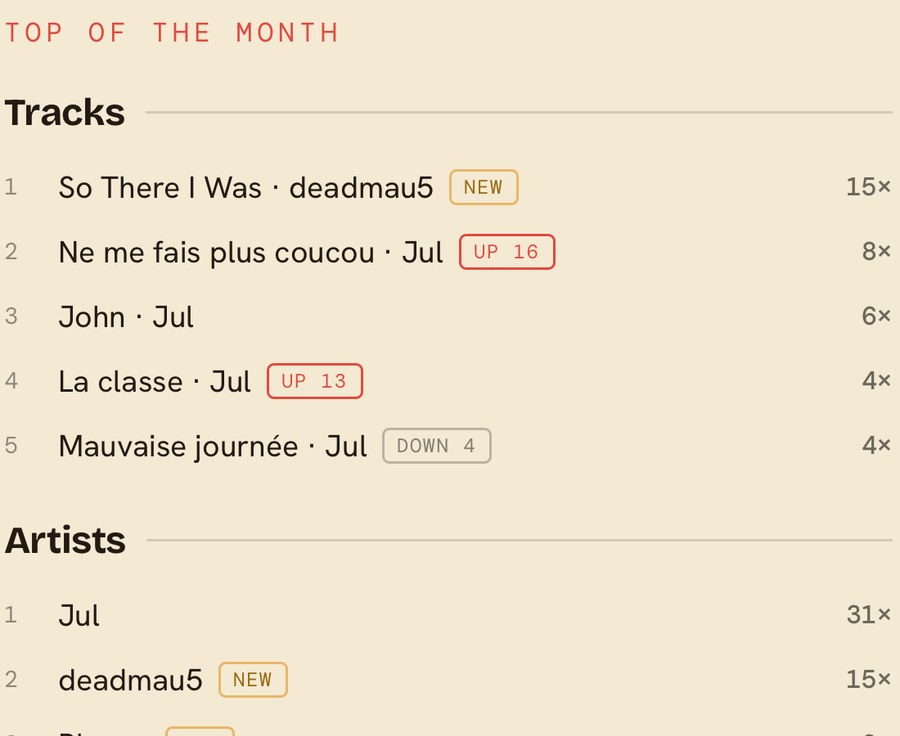This screenshot has width=900, height=736.
Task: Click the 31× play count for Jul
Action: pyautogui.click(x=868, y=614)
